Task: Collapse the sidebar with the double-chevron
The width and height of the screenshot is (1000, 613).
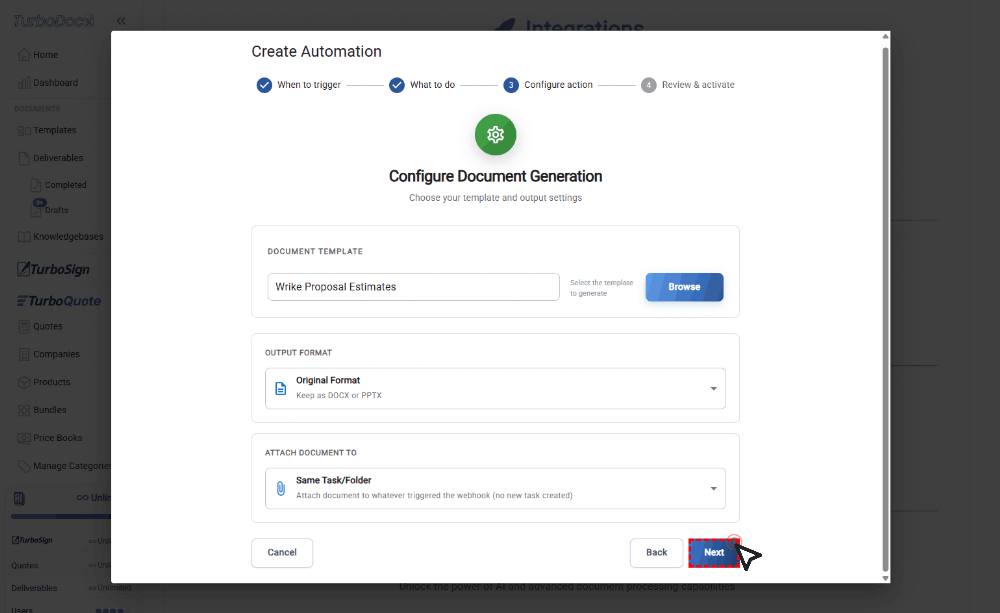Action: tap(121, 20)
